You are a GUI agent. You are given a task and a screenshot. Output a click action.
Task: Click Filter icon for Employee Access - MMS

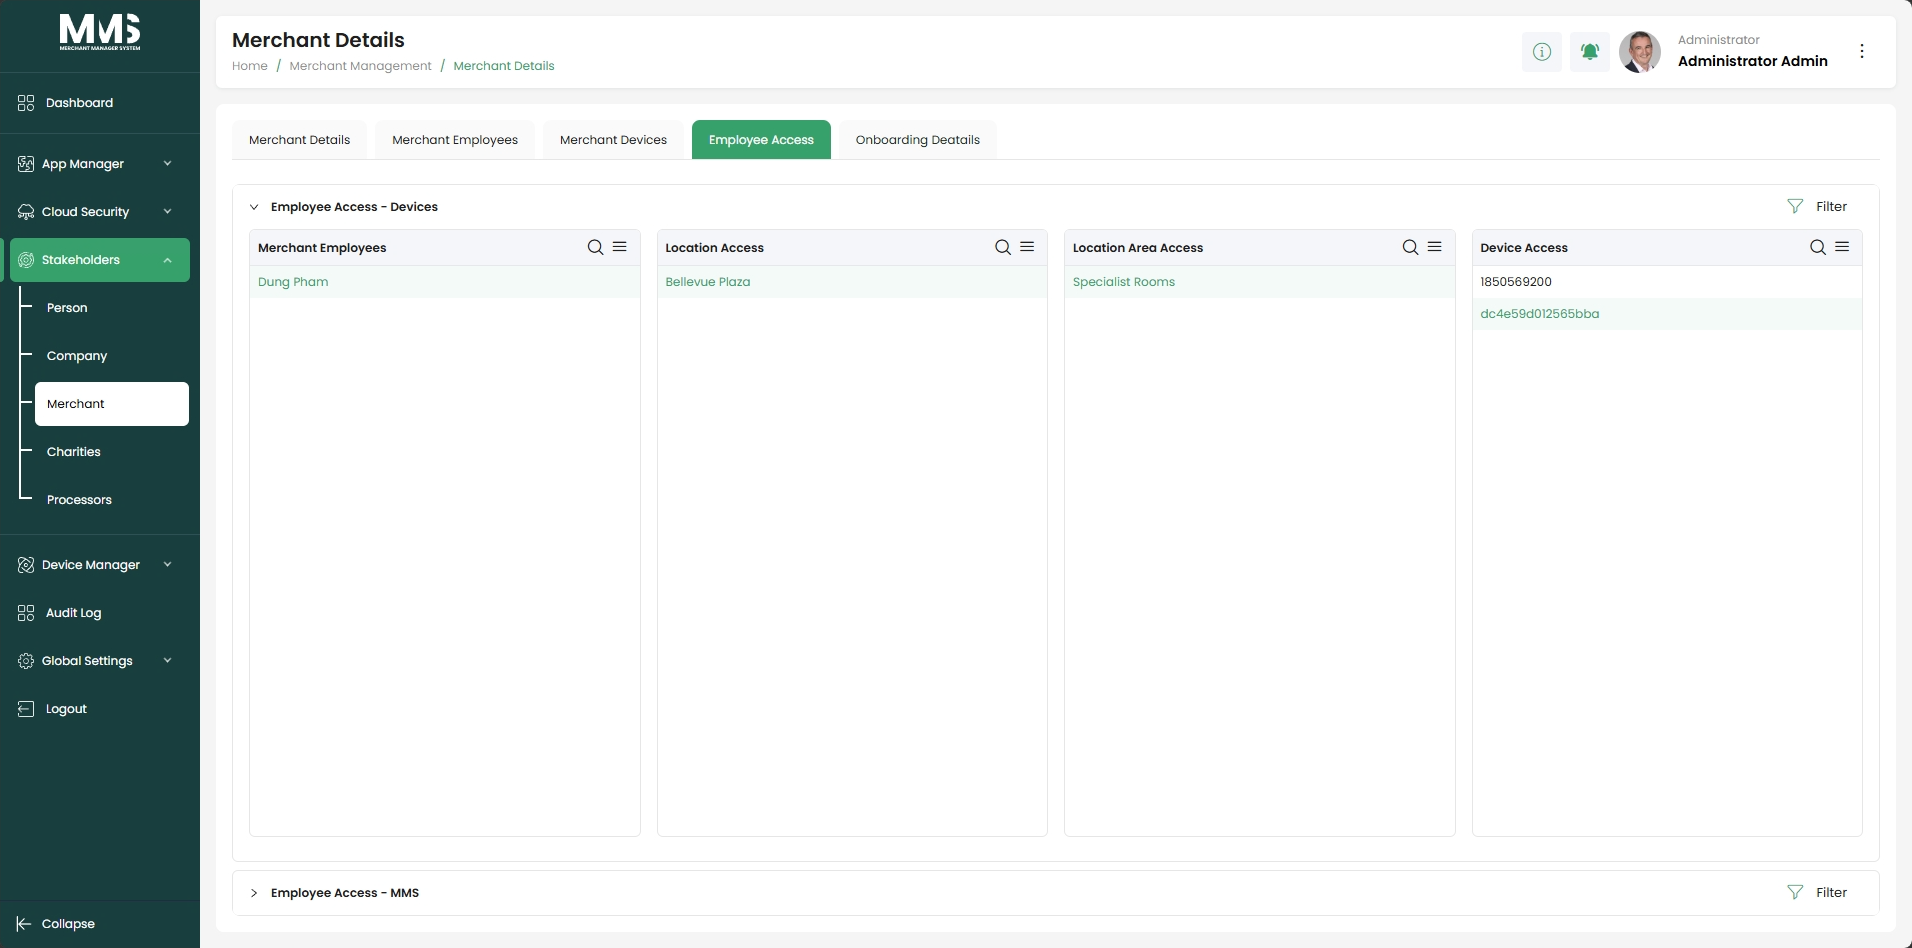(1795, 892)
